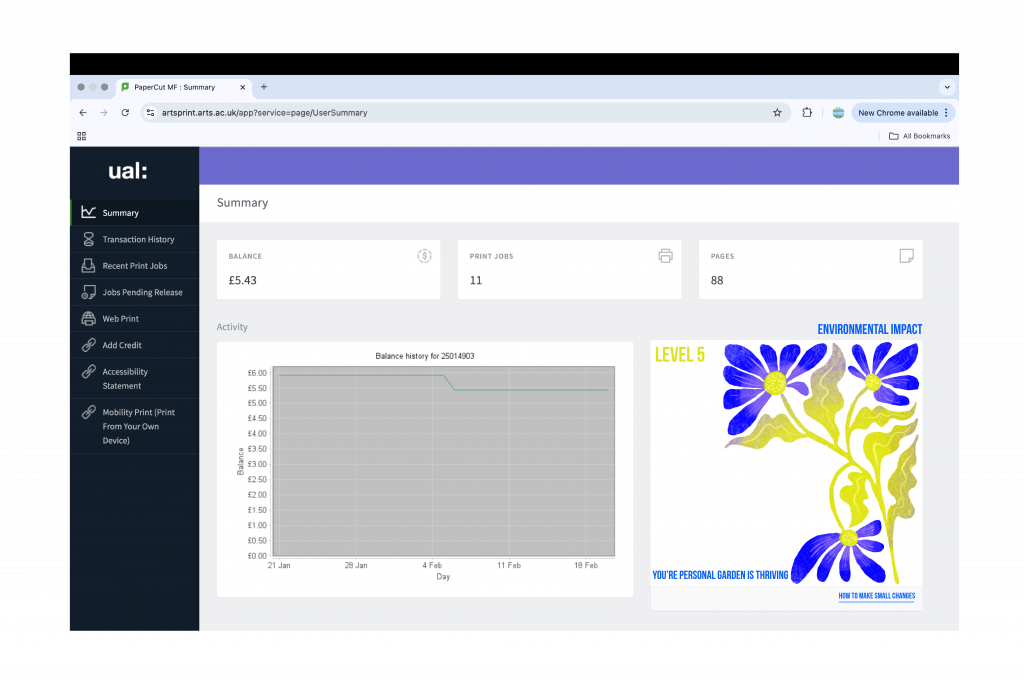The image size is (1024, 684).
Task: Open the Chrome extensions puzzle icon
Action: (x=807, y=113)
